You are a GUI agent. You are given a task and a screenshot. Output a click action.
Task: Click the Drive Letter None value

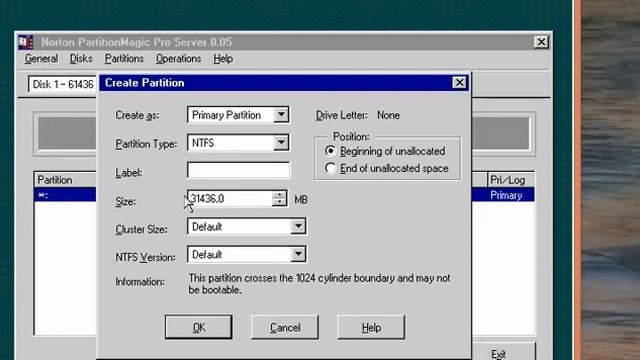click(x=388, y=116)
